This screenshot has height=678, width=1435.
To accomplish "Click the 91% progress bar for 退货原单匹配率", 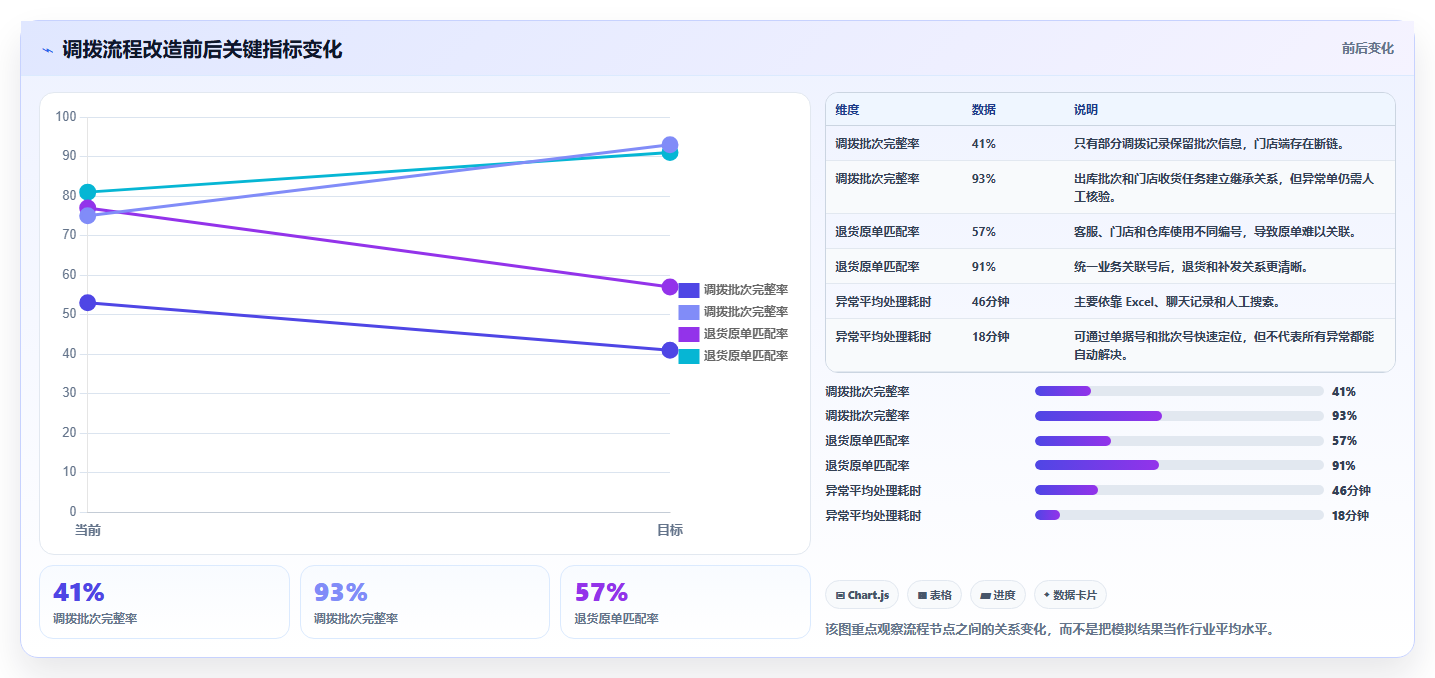I will coord(1179,465).
